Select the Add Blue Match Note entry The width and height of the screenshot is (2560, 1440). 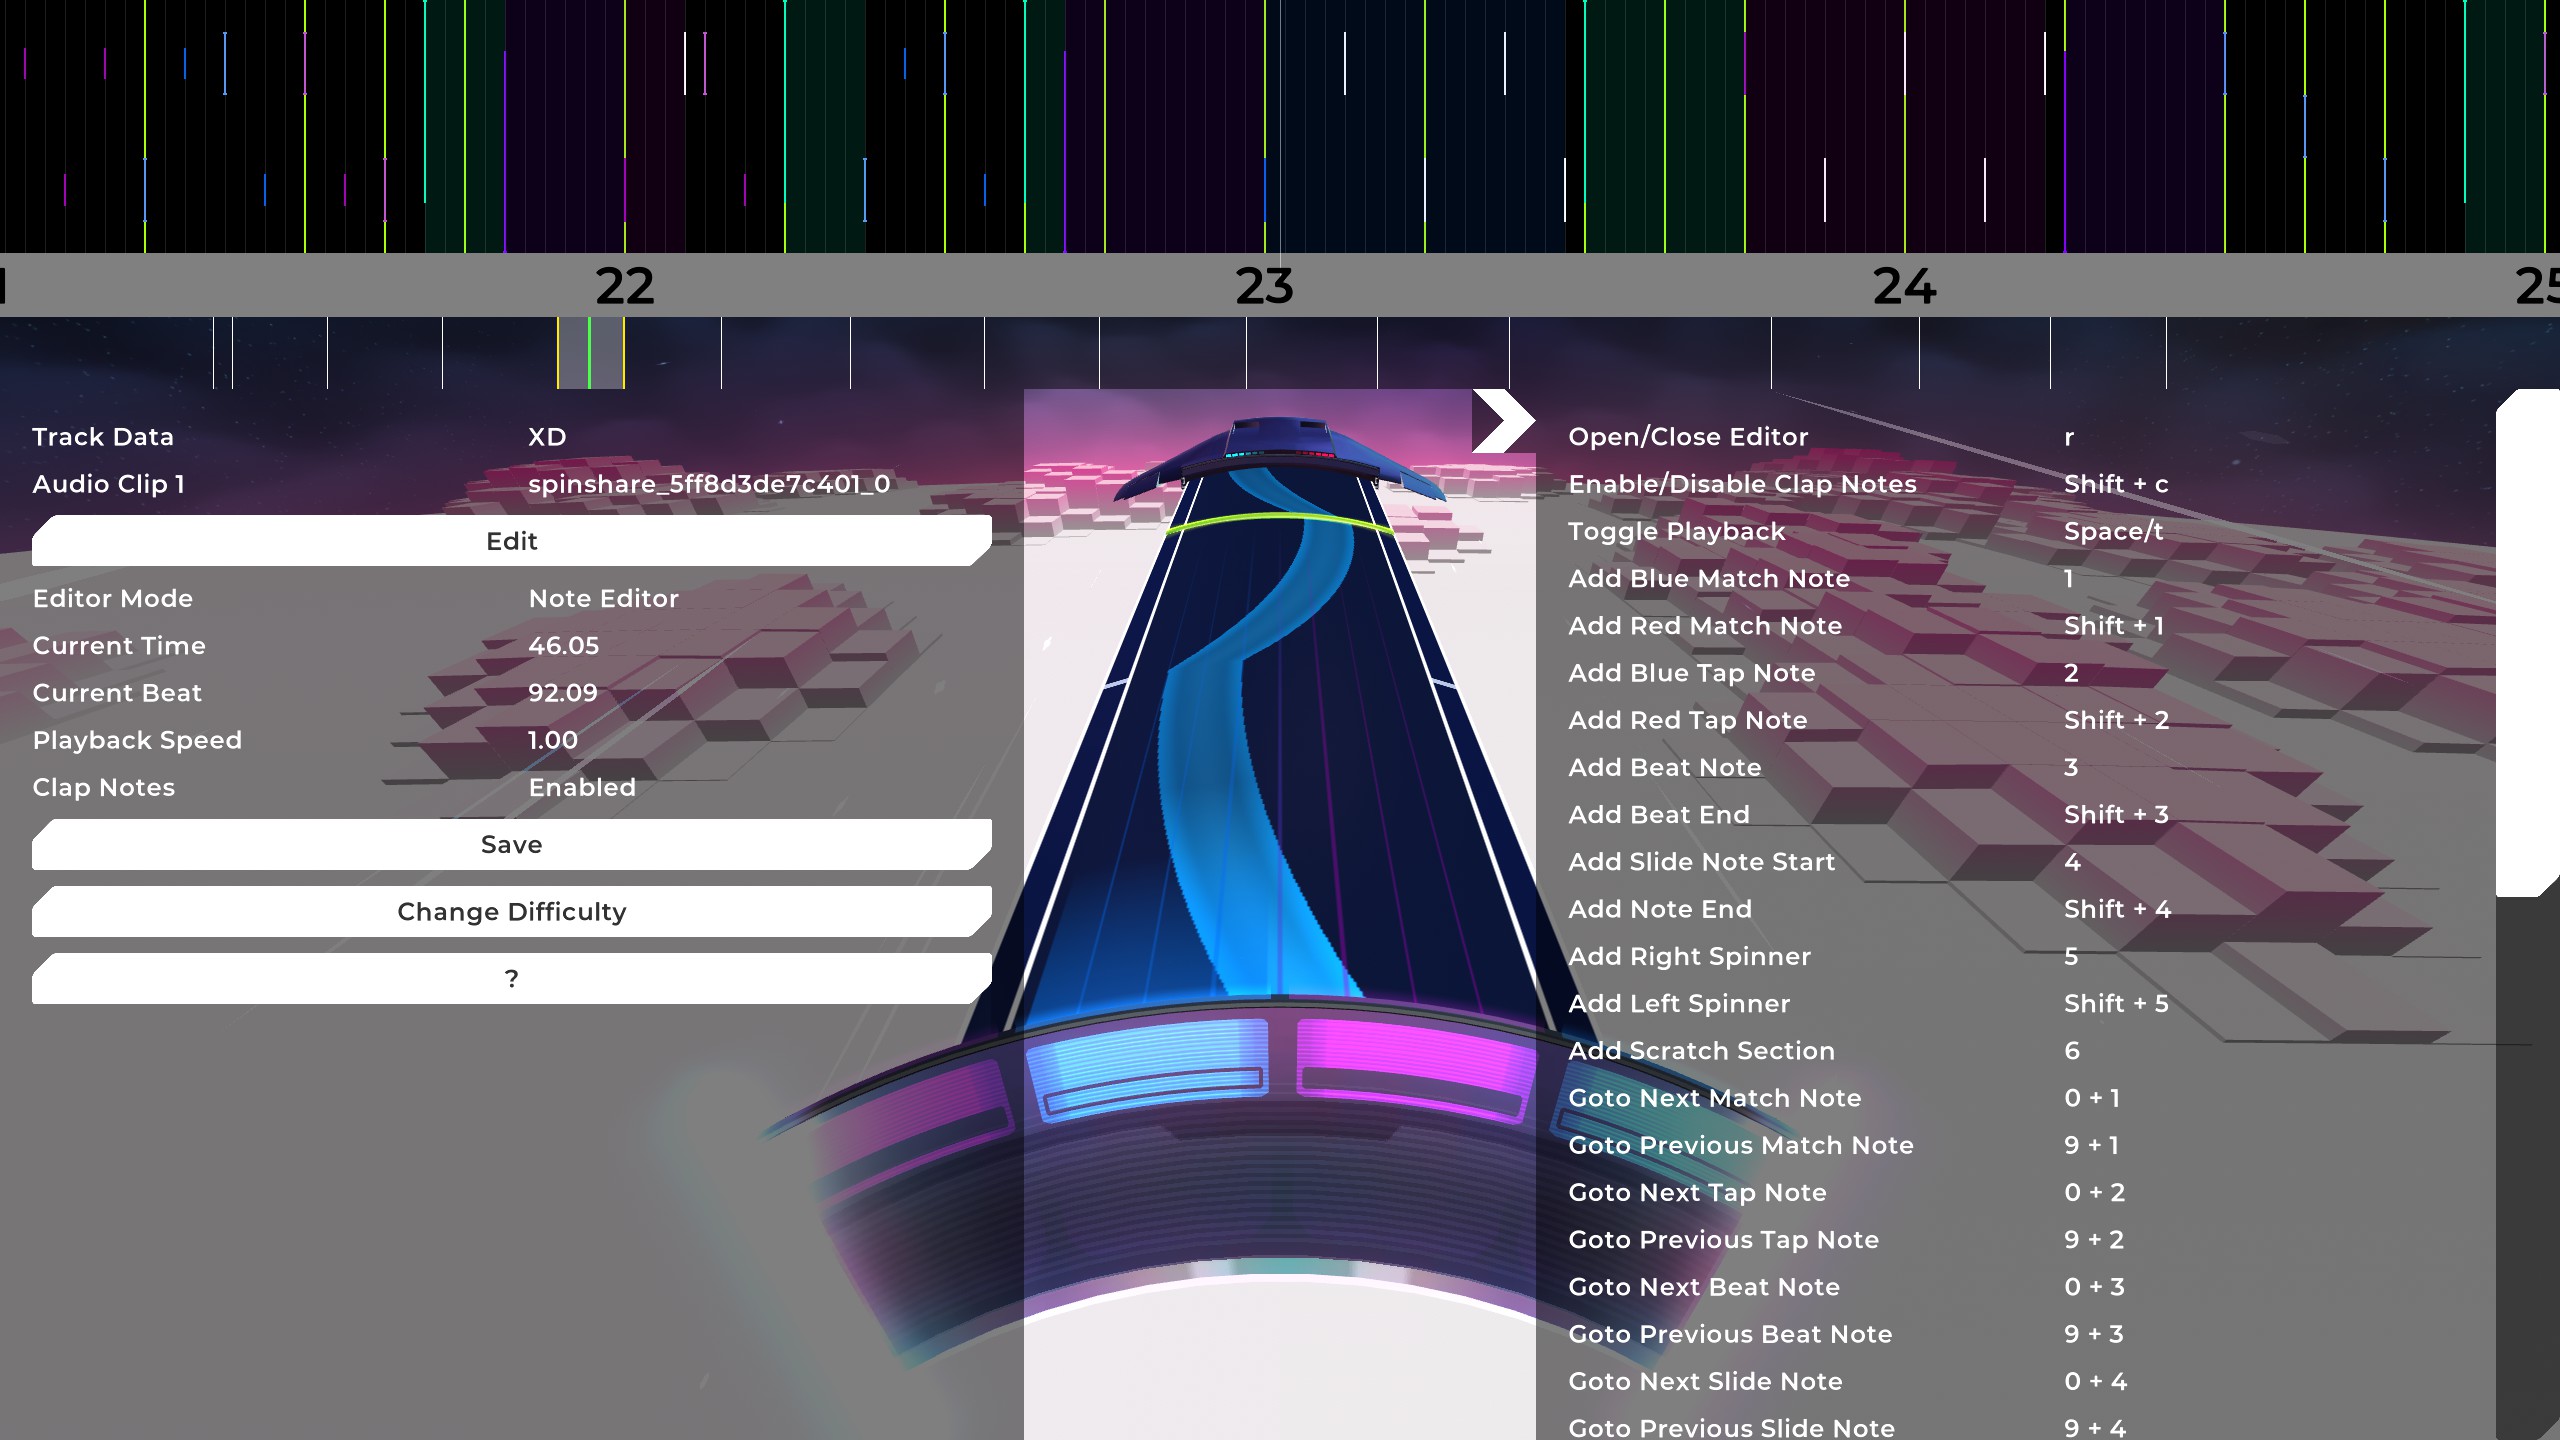(x=1708, y=579)
